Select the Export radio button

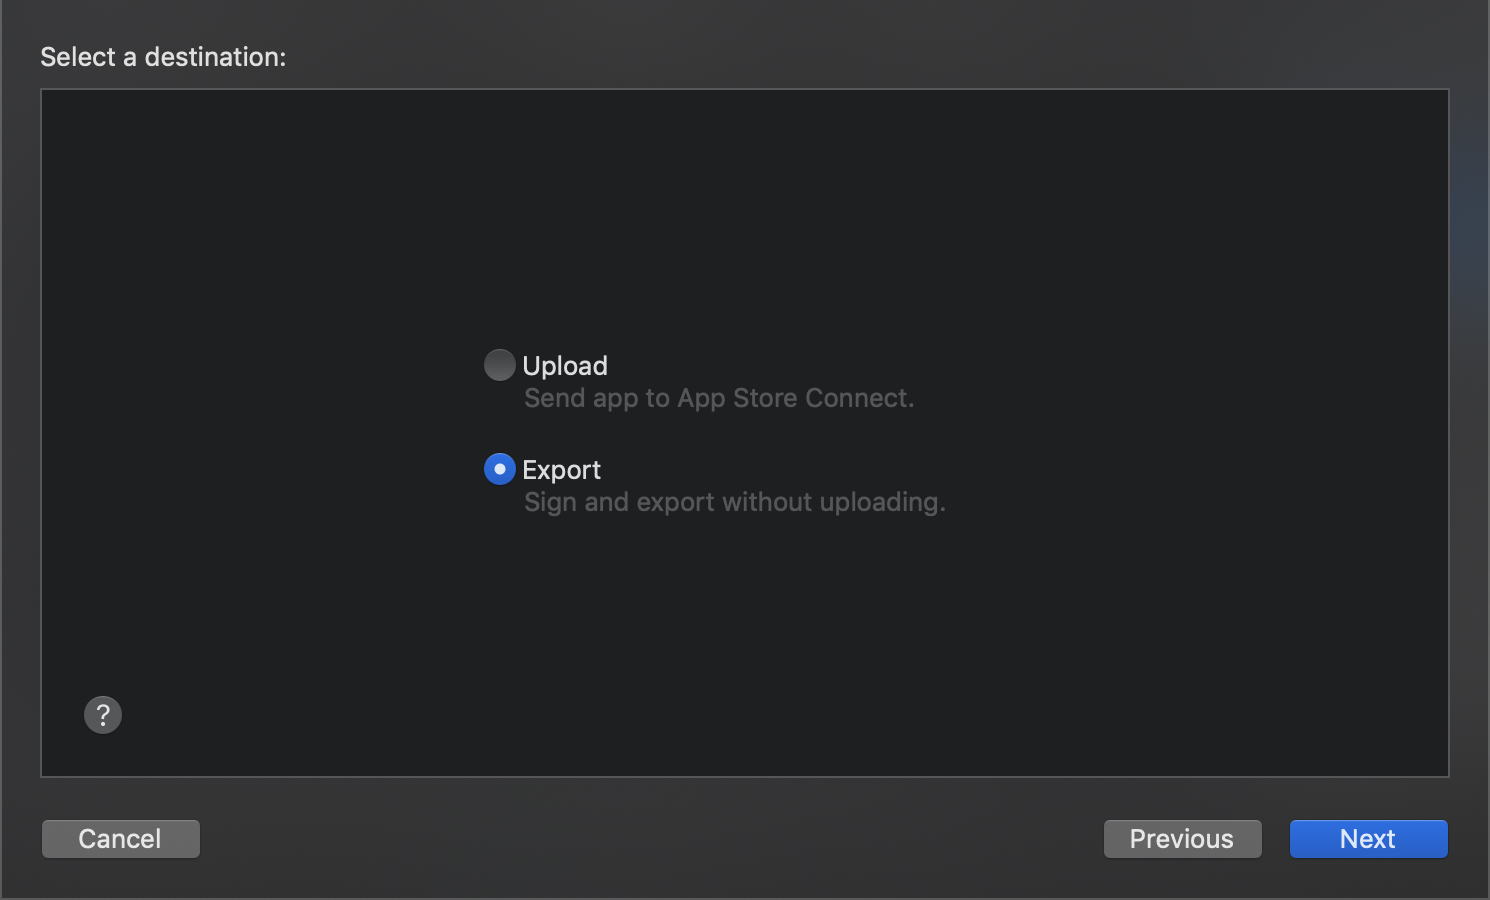(x=499, y=469)
